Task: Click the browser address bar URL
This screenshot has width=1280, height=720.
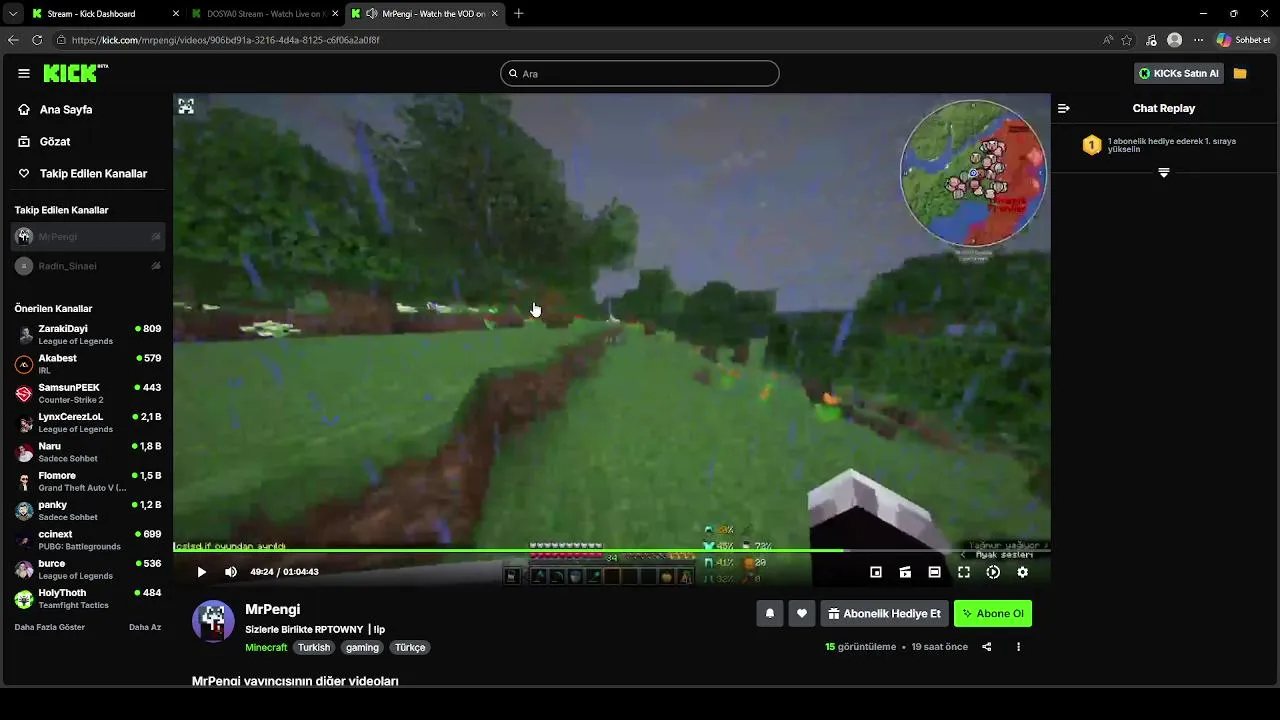Action: 226,40
